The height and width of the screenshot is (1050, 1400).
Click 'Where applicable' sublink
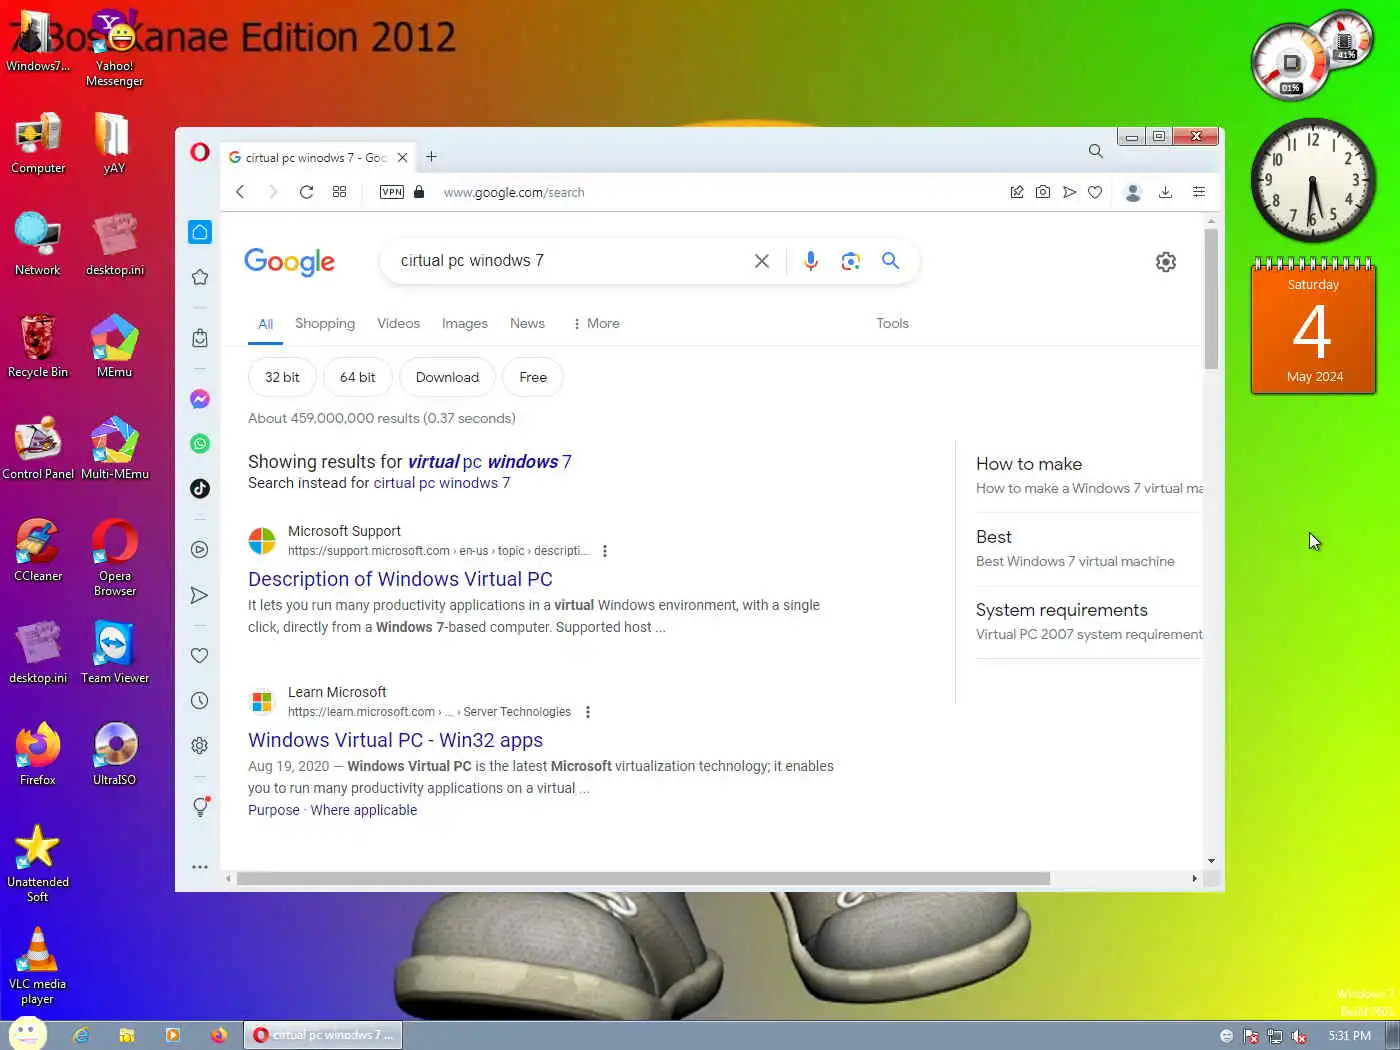(x=363, y=810)
